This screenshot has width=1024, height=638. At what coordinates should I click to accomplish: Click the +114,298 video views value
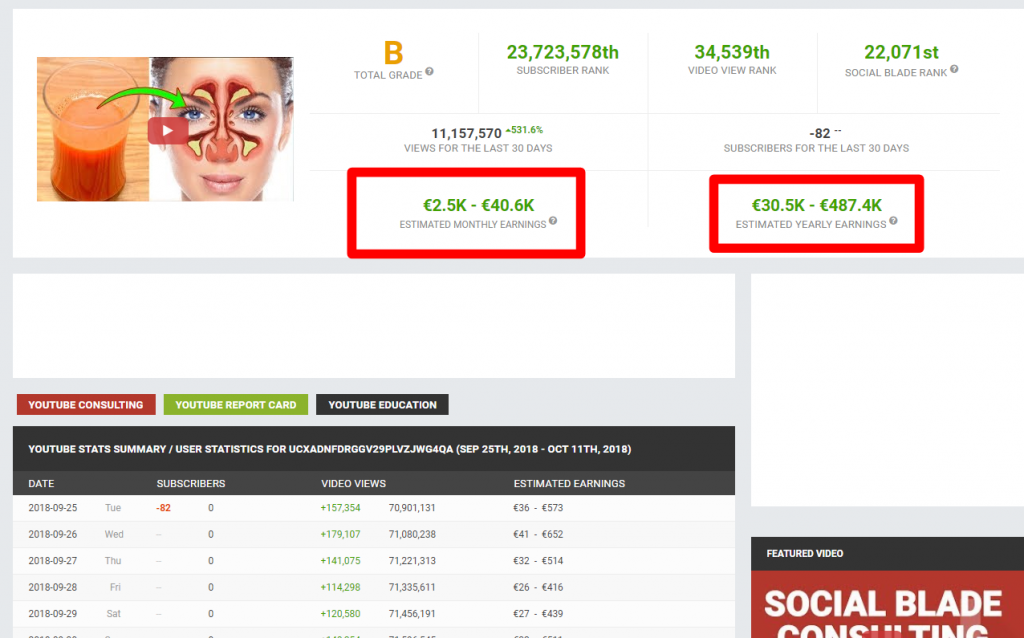tap(340, 587)
